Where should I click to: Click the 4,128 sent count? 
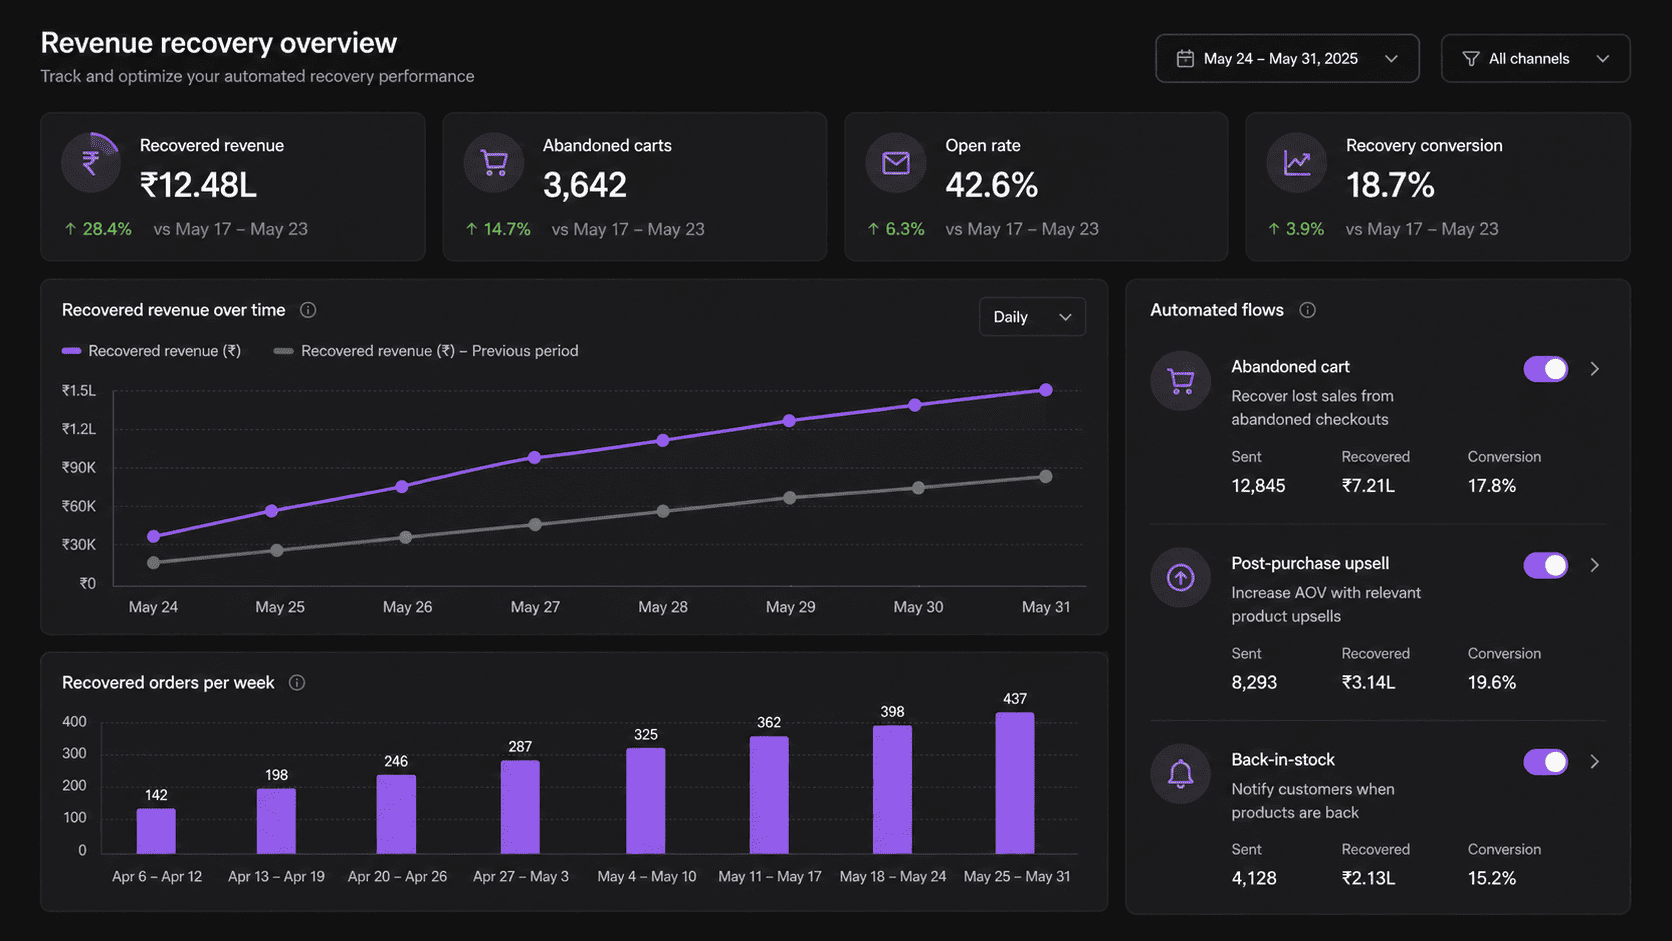1254,879
